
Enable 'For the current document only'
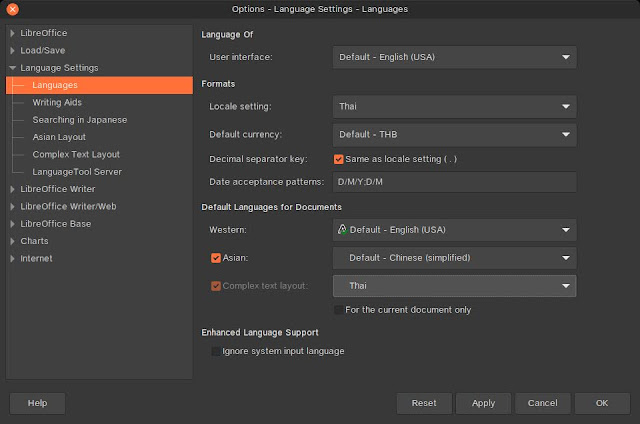(338, 310)
